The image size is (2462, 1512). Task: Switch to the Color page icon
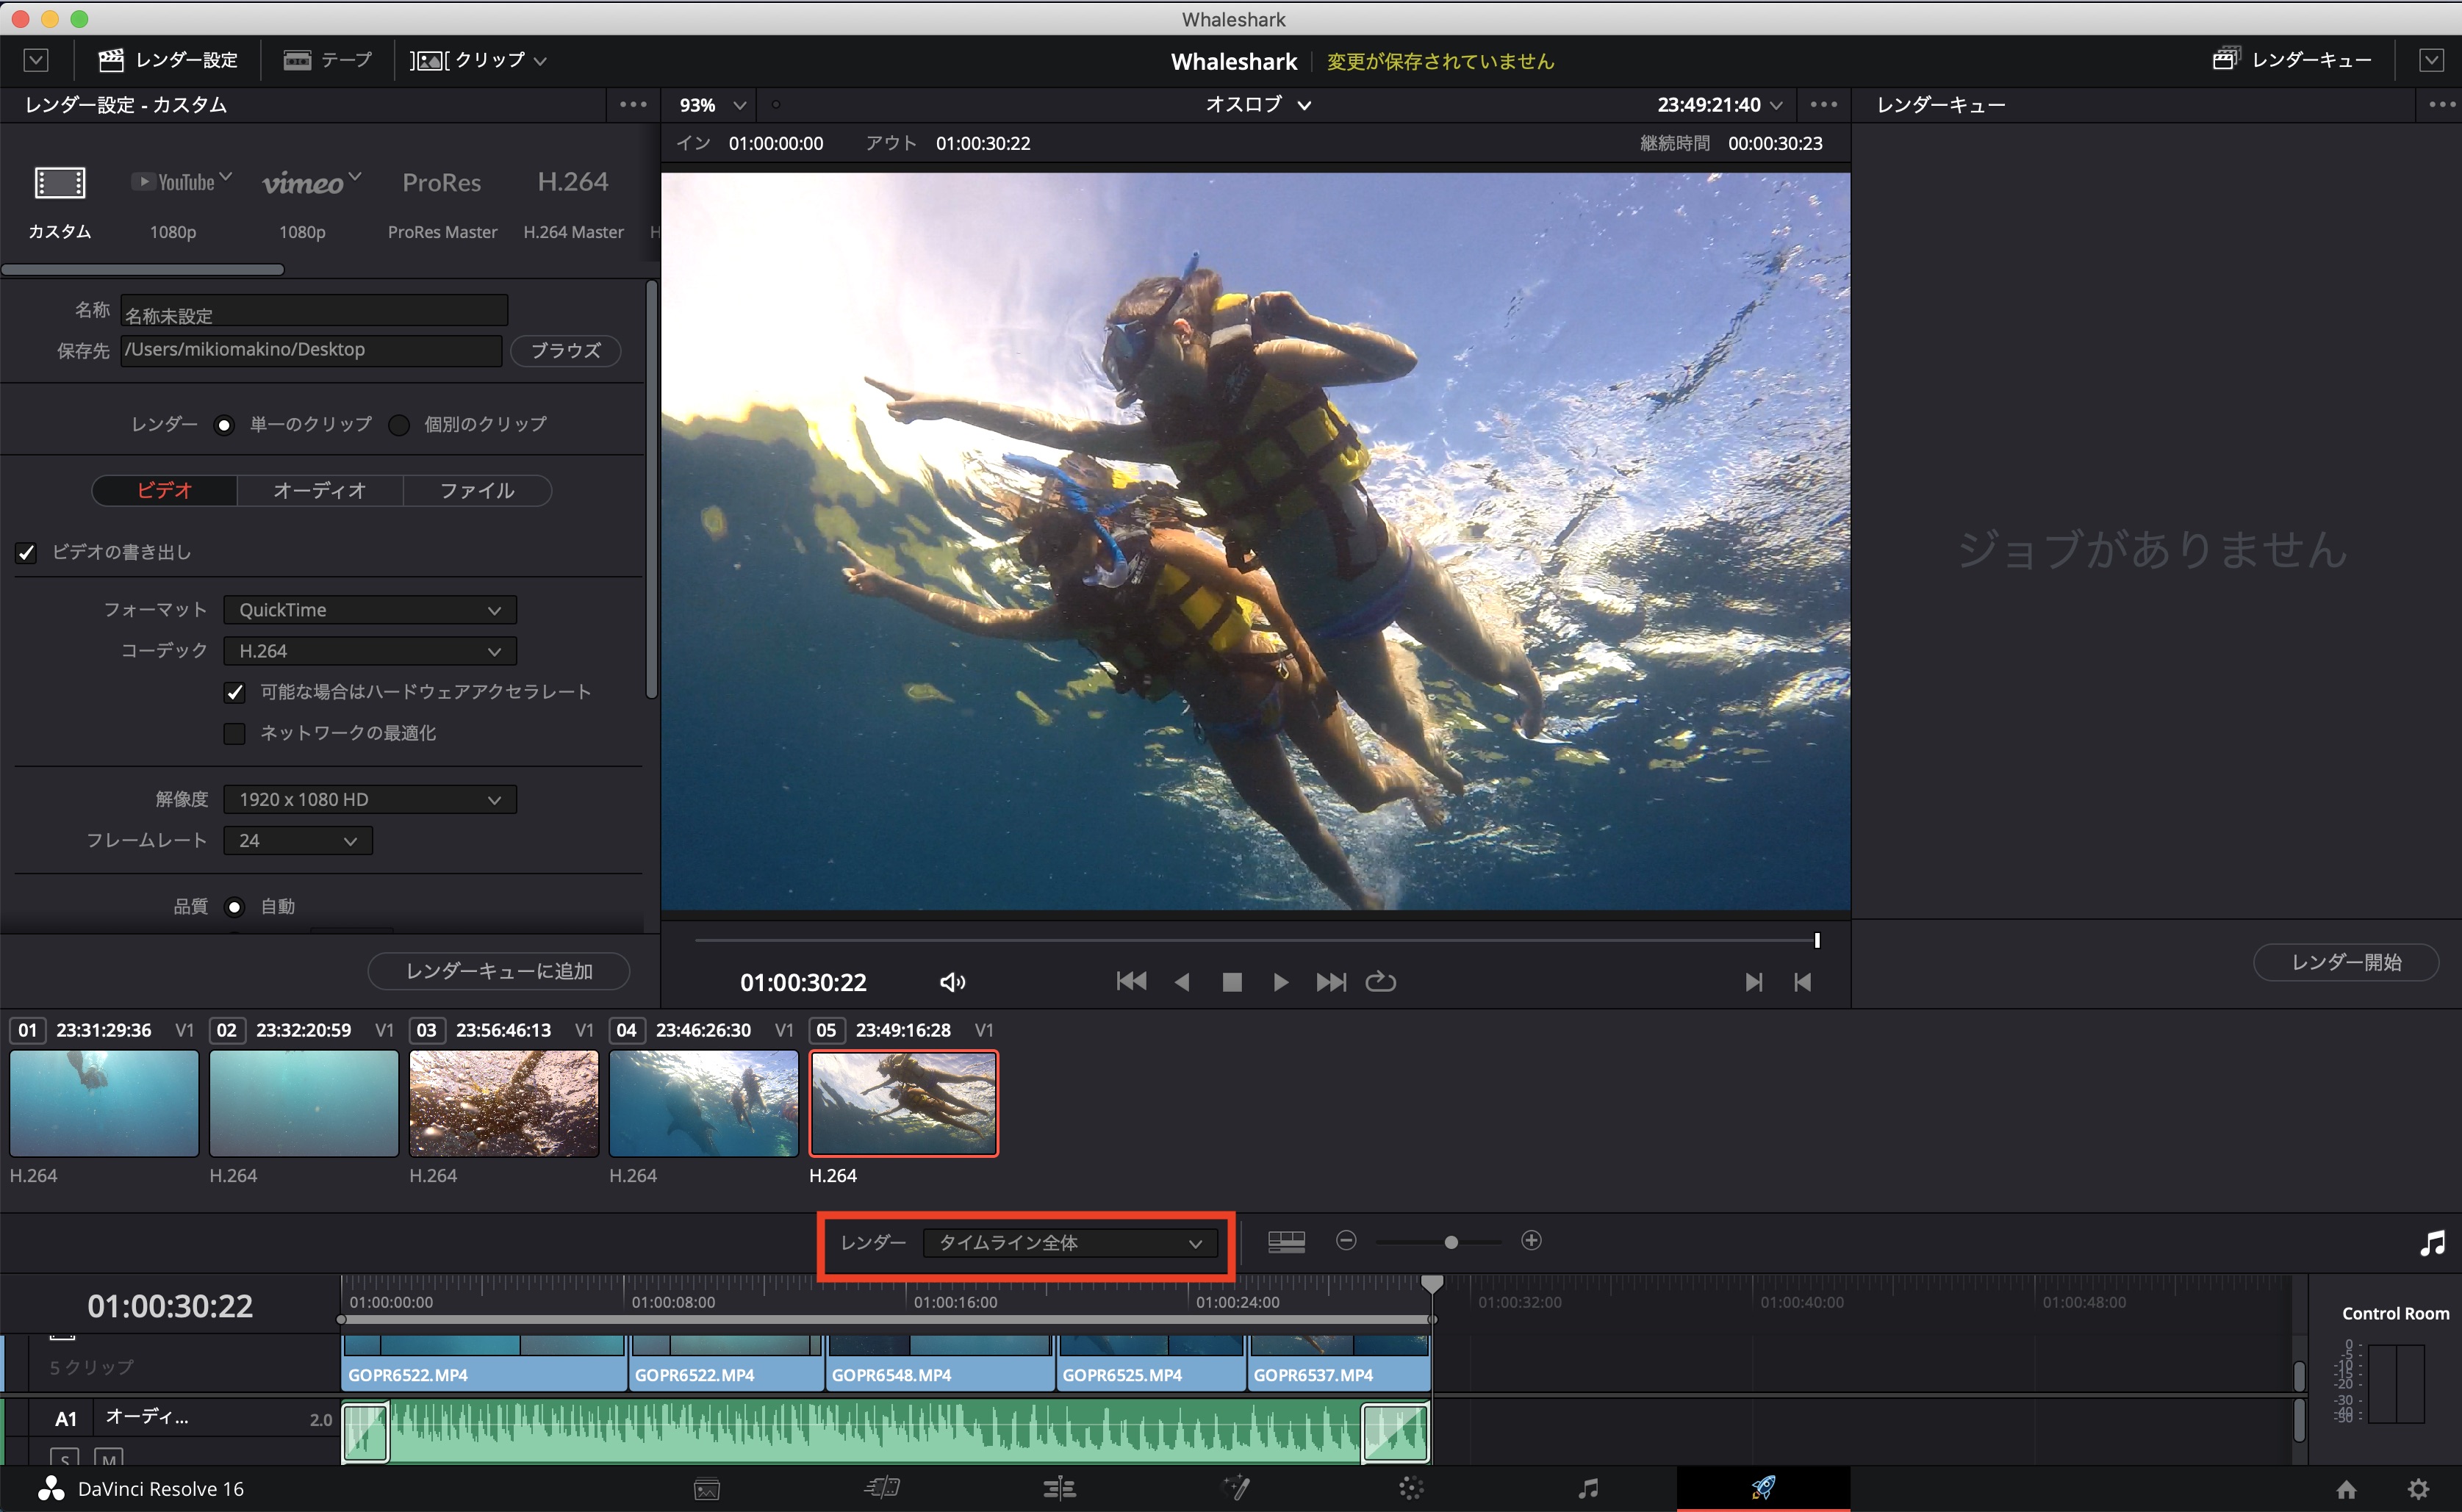tap(1411, 1488)
